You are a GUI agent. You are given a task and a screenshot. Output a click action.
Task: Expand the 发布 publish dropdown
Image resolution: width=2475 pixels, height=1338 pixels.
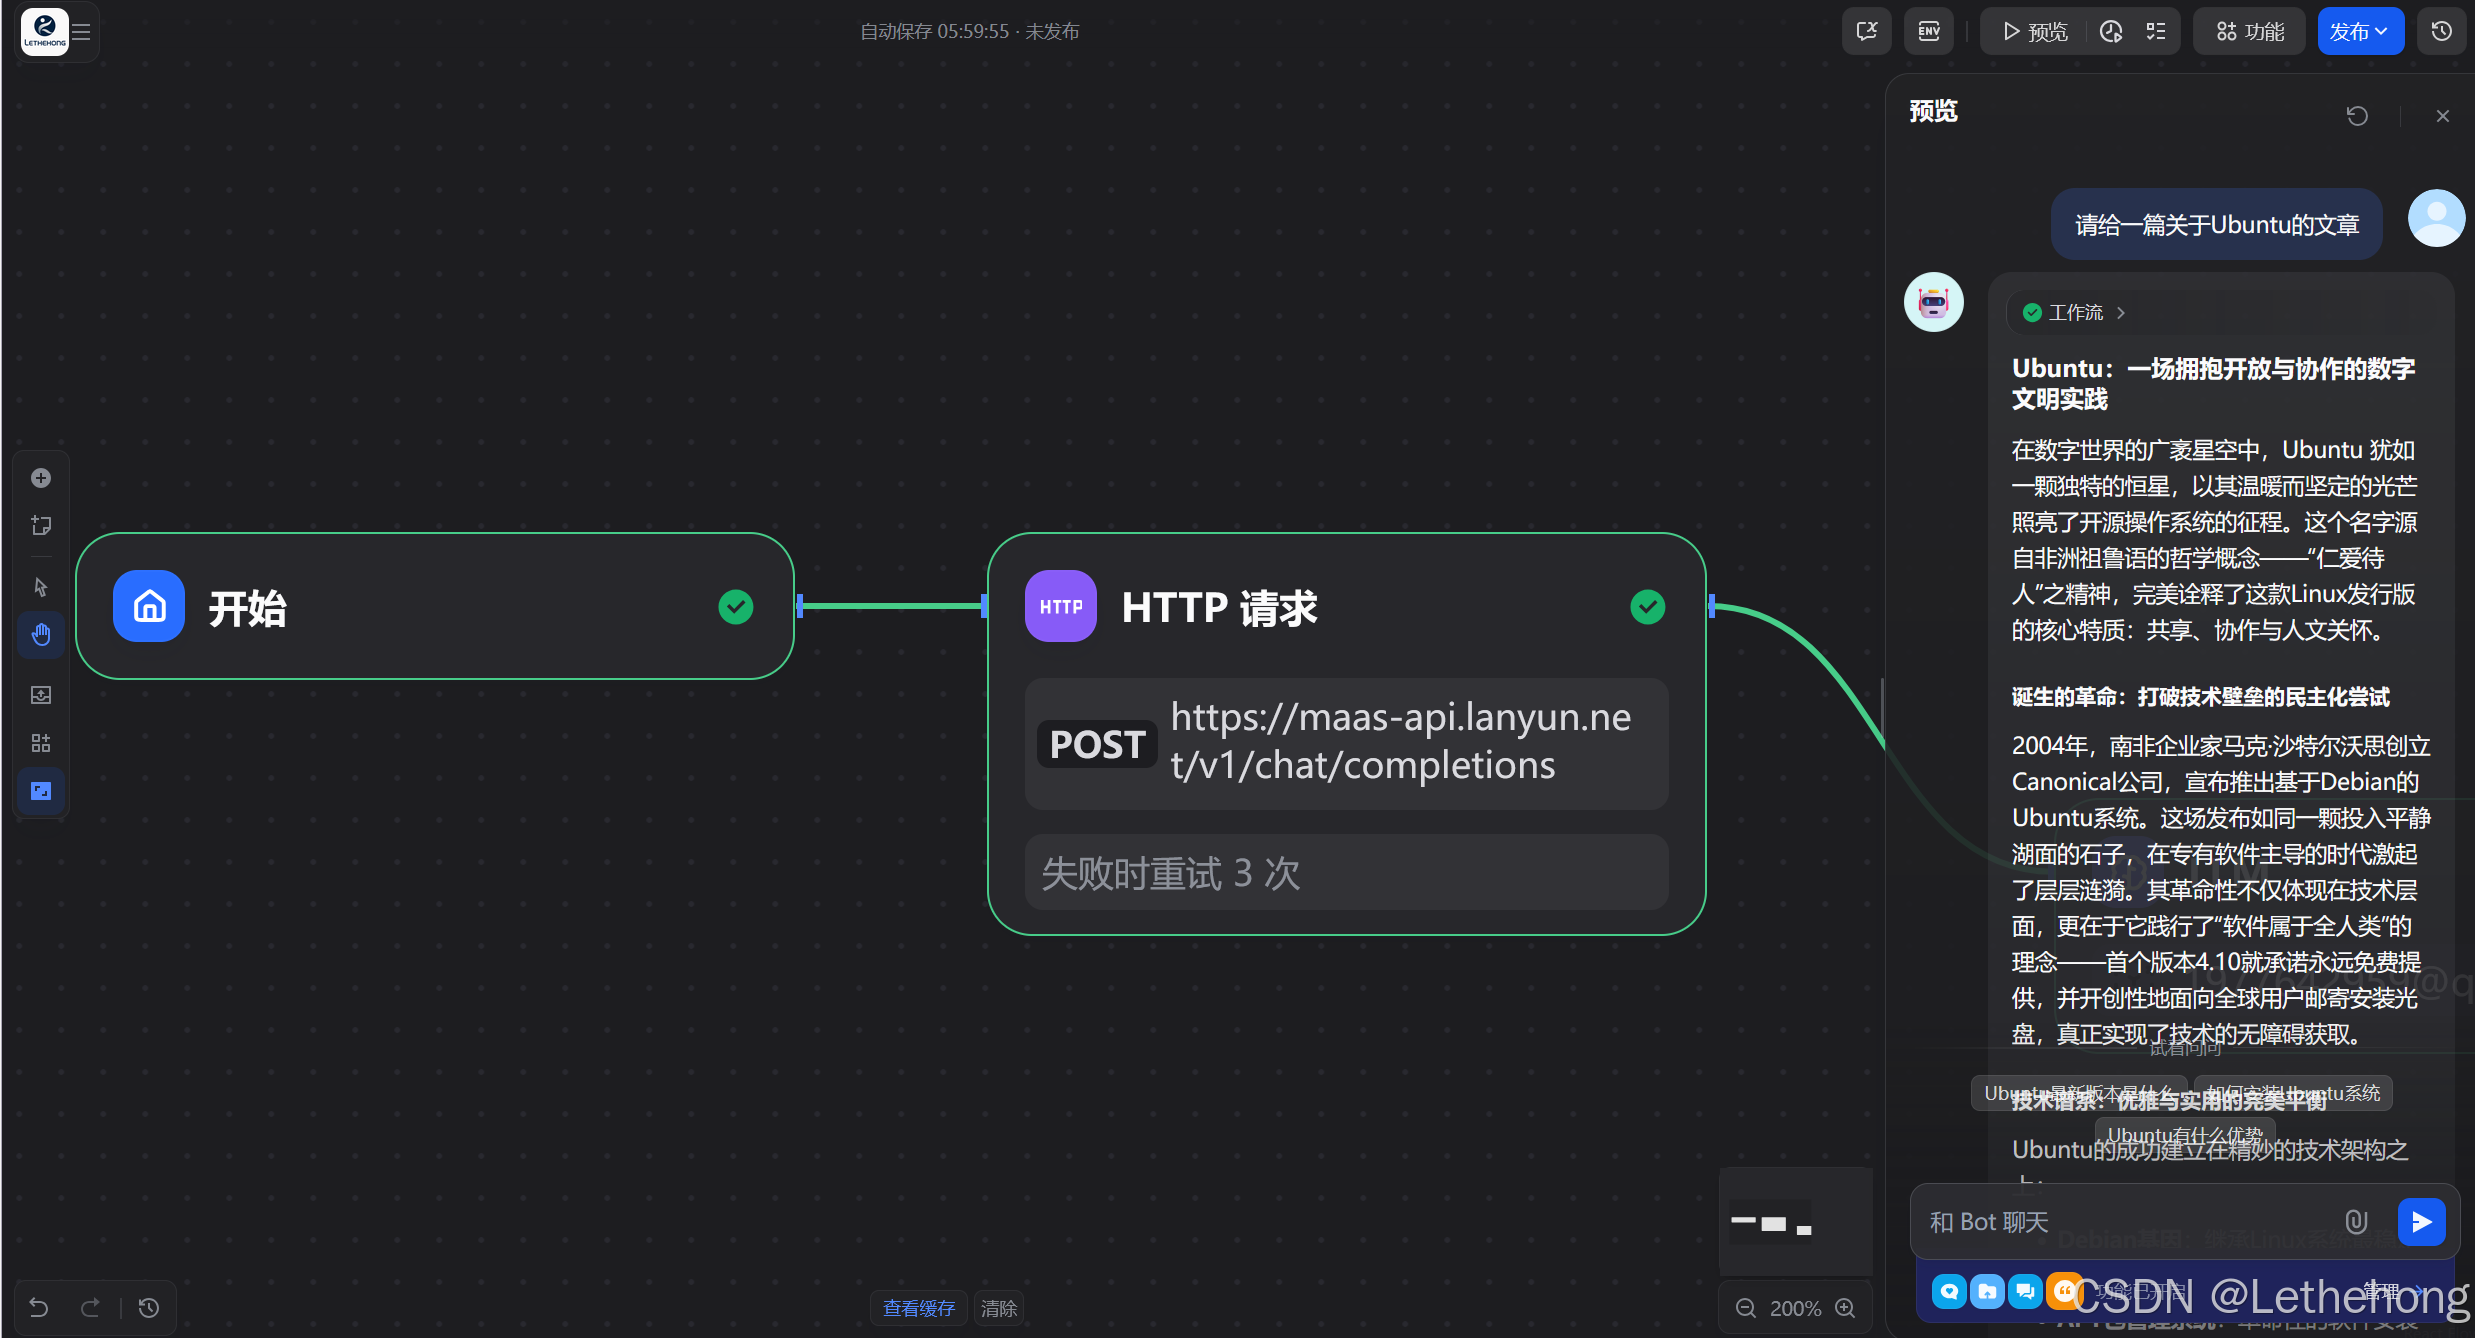pos(2360,32)
